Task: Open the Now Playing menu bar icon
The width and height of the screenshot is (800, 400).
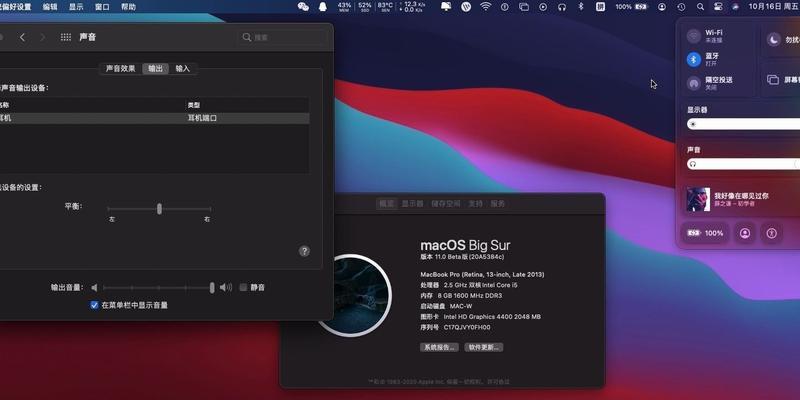Action: 543,7
